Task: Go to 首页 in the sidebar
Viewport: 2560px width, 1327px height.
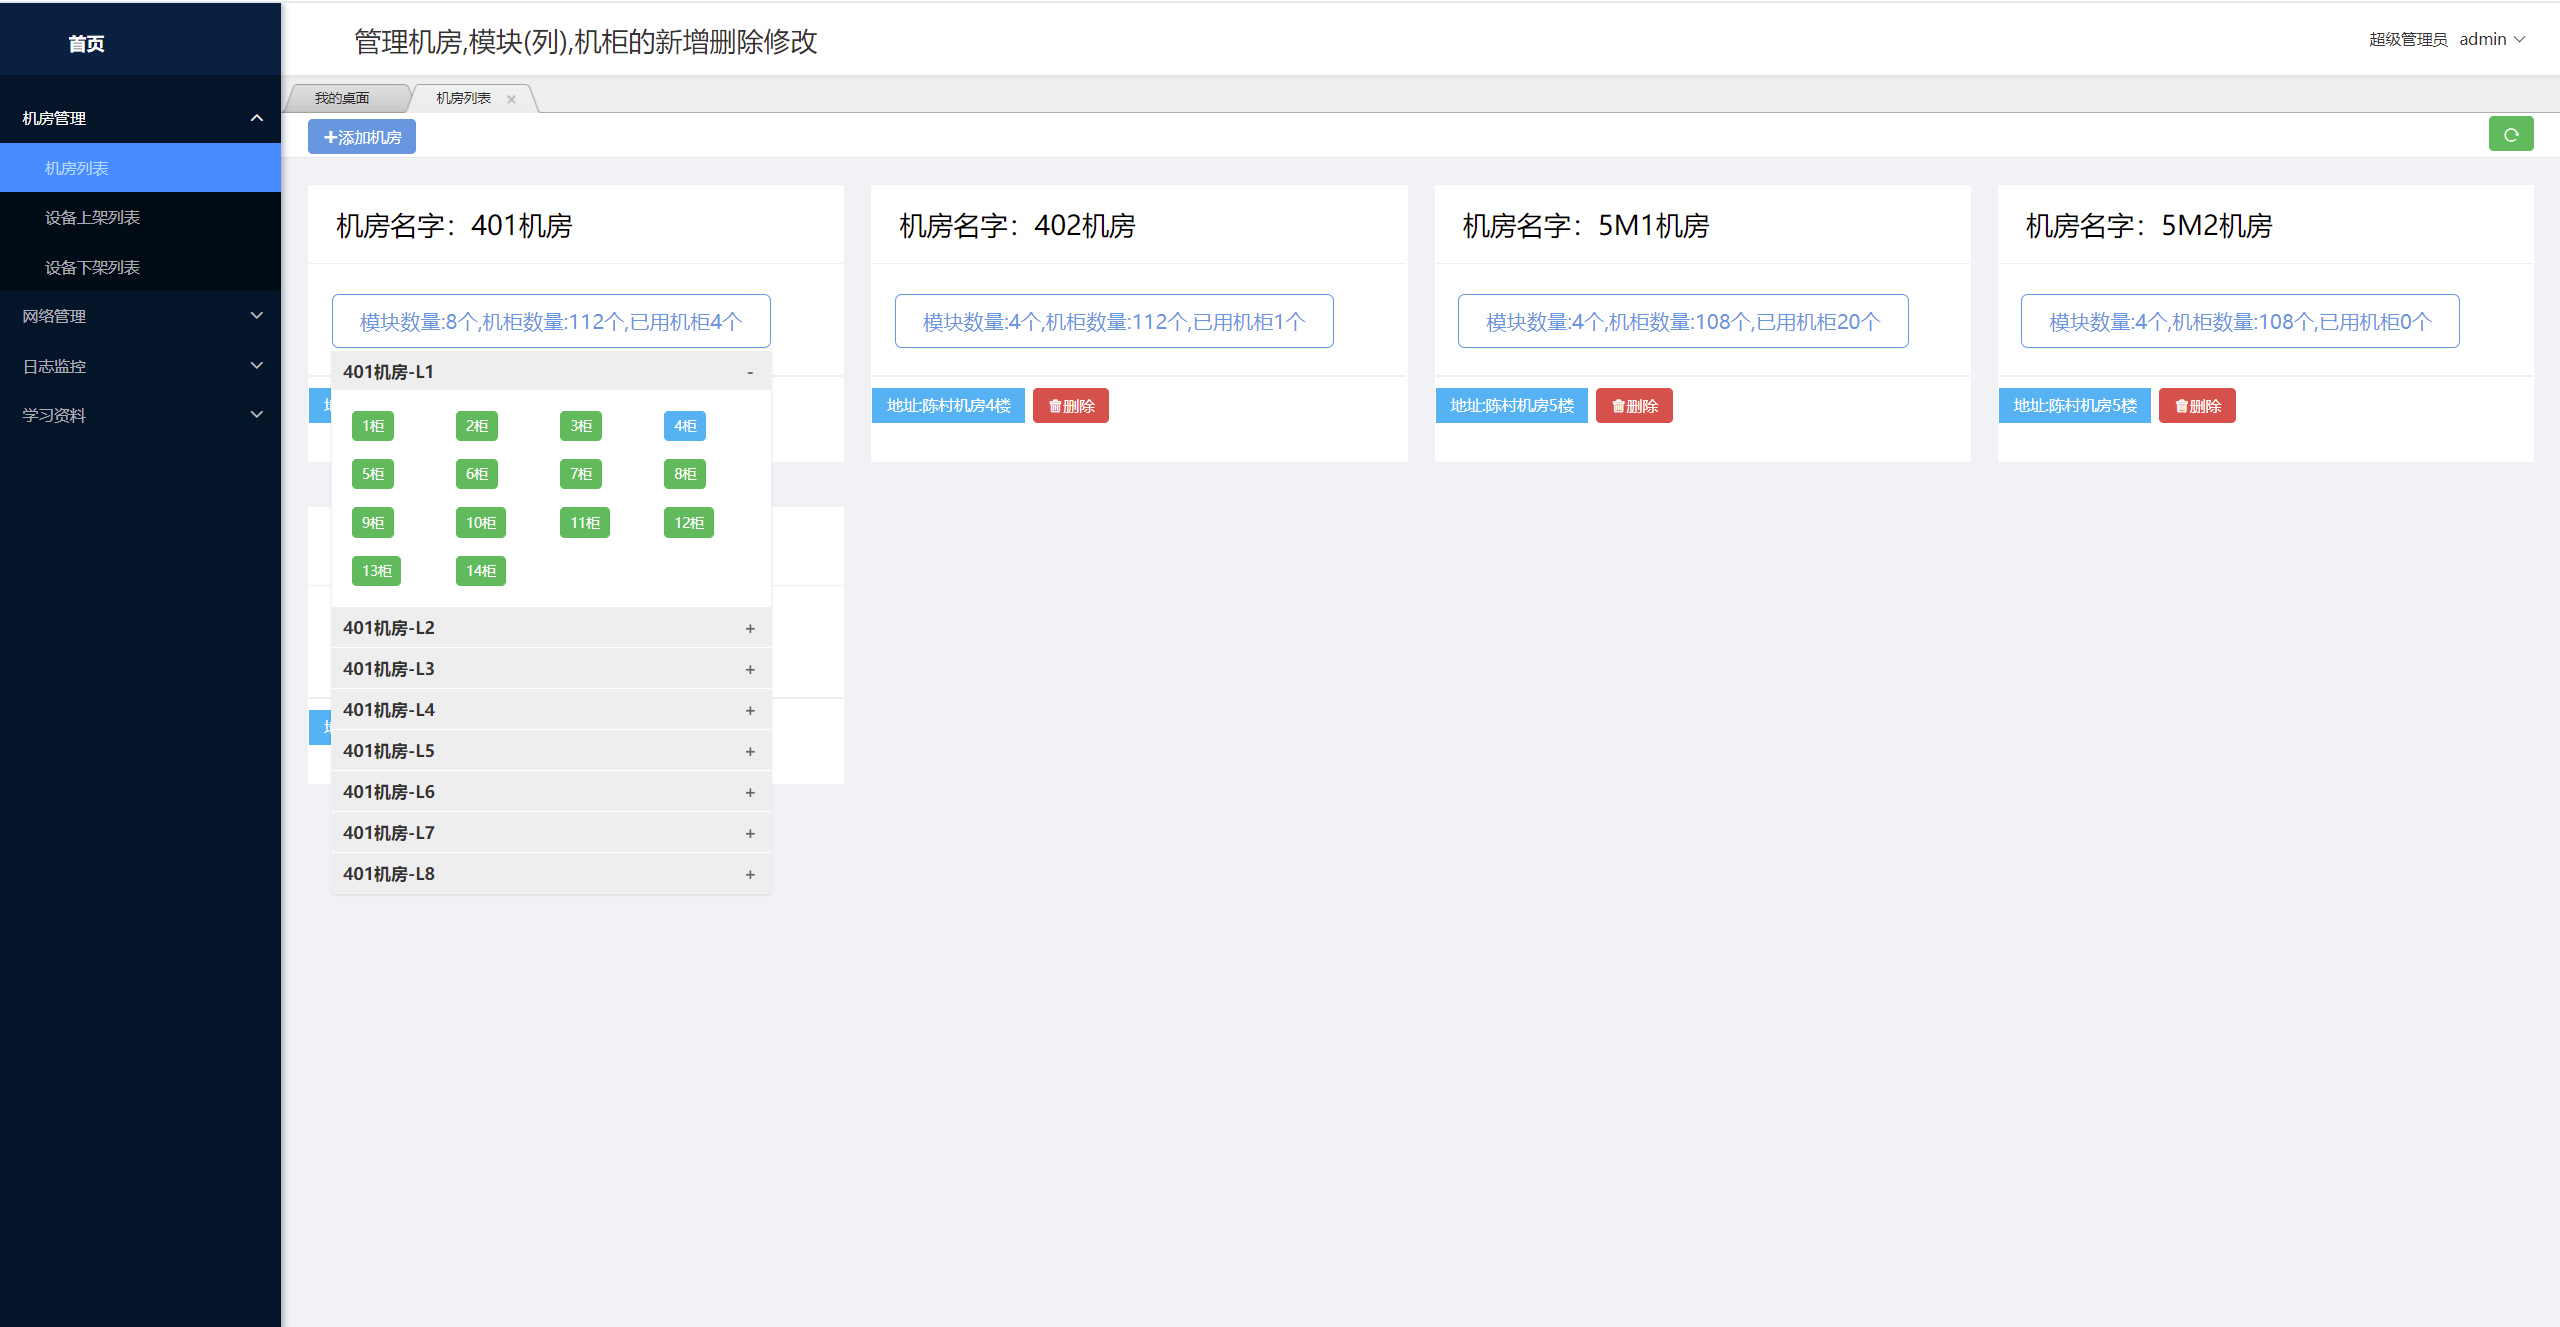Action: click(86, 44)
